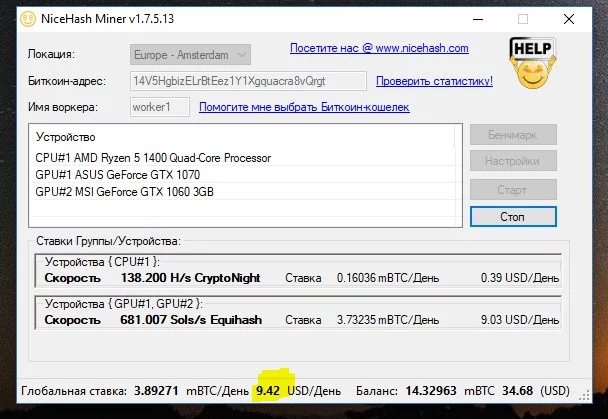Click the Старт button
This screenshot has height=419, width=608.
[513, 190]
